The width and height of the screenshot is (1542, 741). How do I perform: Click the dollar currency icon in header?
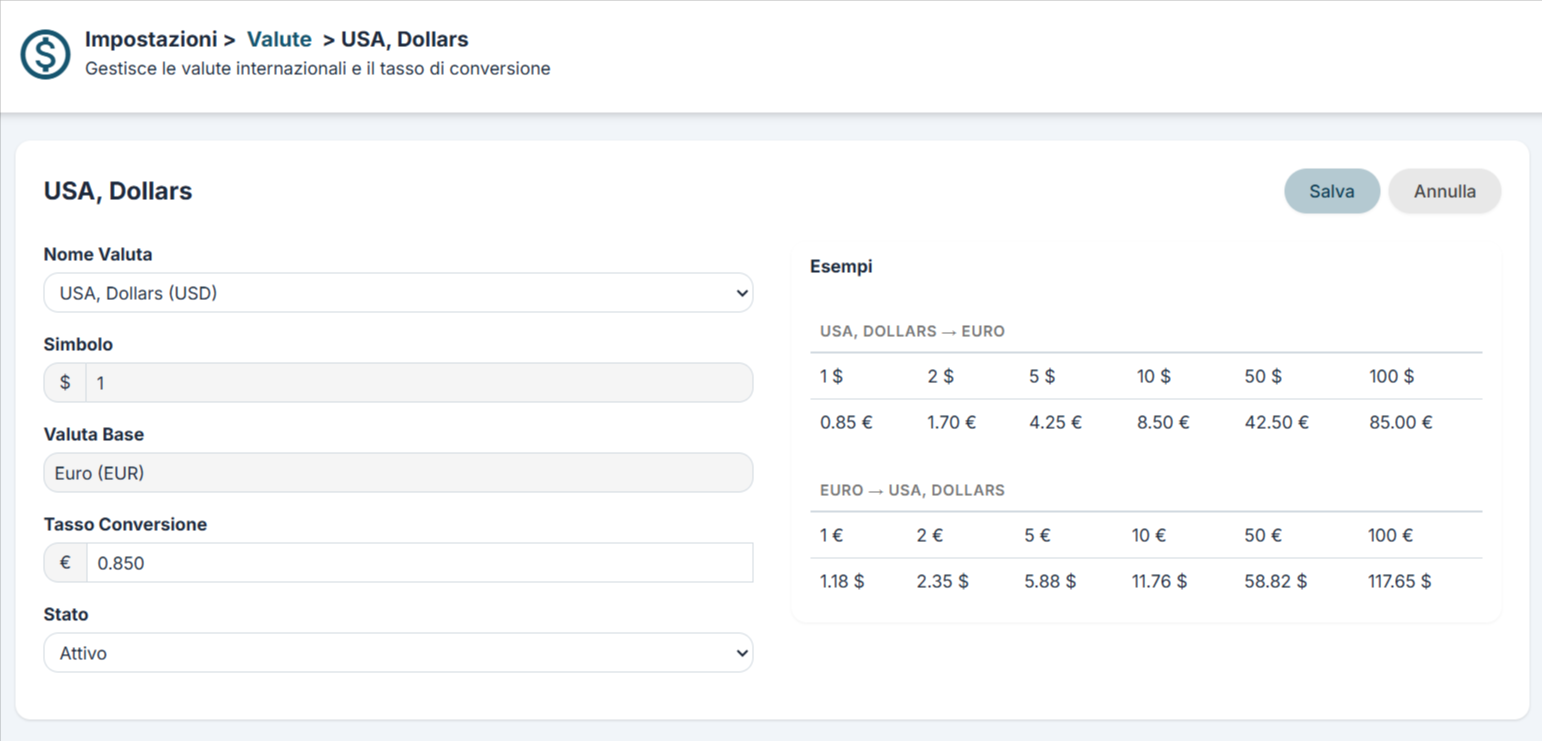pos(46,54)
